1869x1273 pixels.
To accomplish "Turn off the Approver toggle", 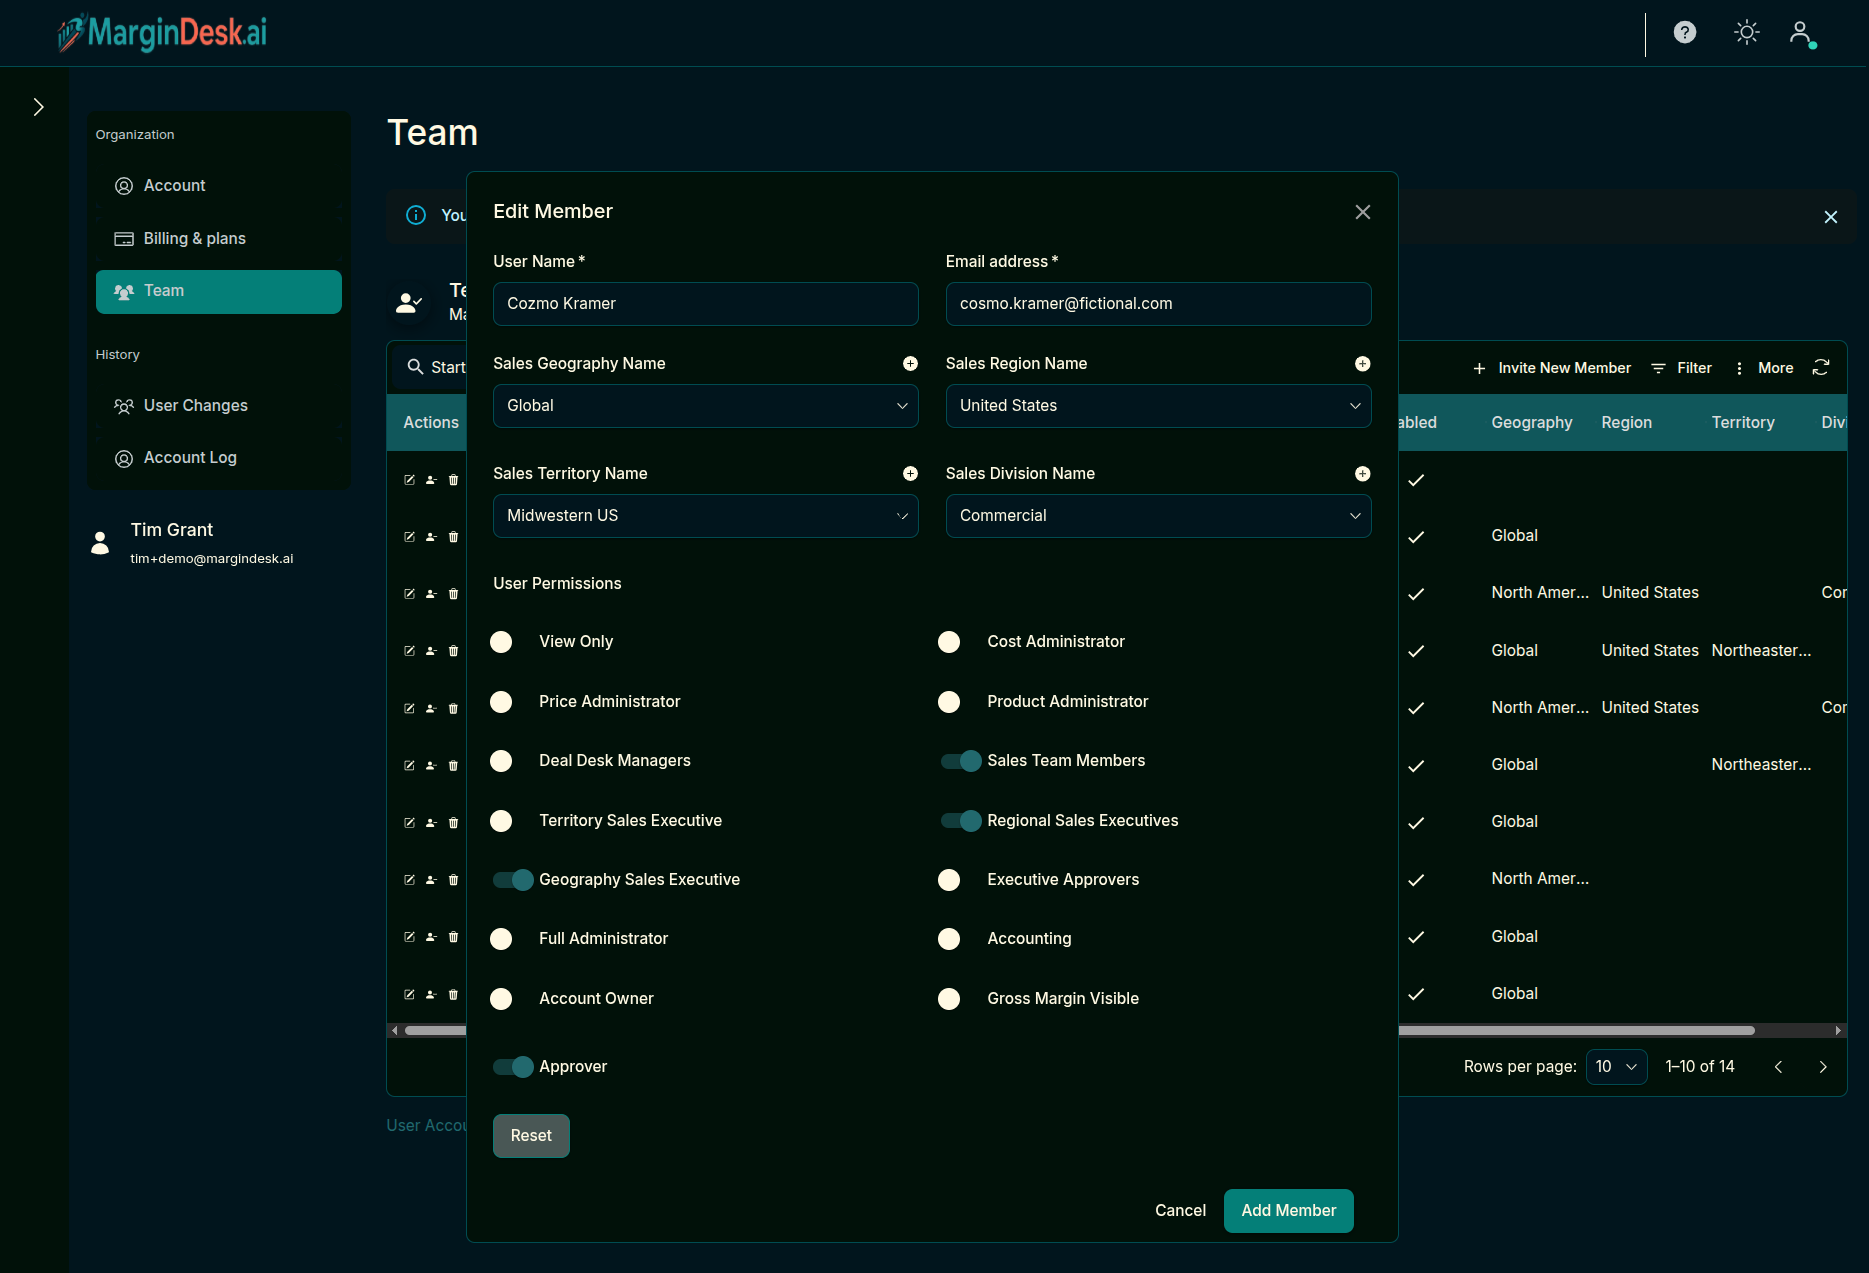I will 512,1067.
